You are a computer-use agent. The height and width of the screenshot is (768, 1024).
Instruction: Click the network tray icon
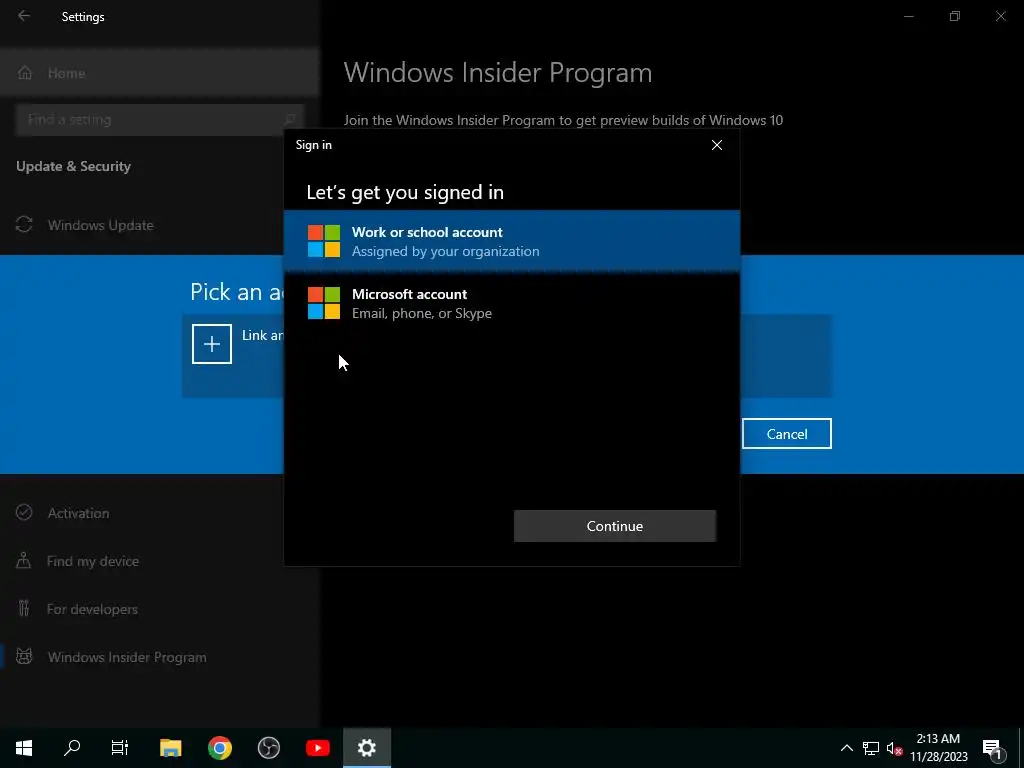[871, 748]
